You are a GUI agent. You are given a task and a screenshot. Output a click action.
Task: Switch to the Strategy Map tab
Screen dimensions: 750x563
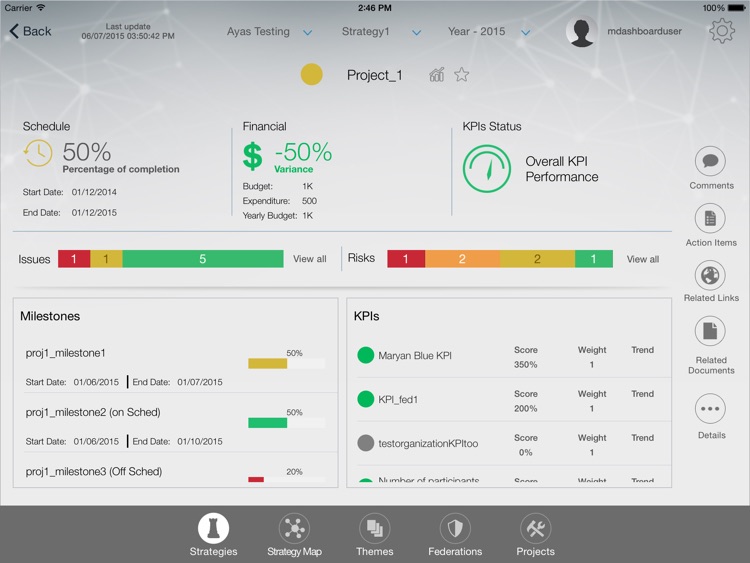(294, 535)
